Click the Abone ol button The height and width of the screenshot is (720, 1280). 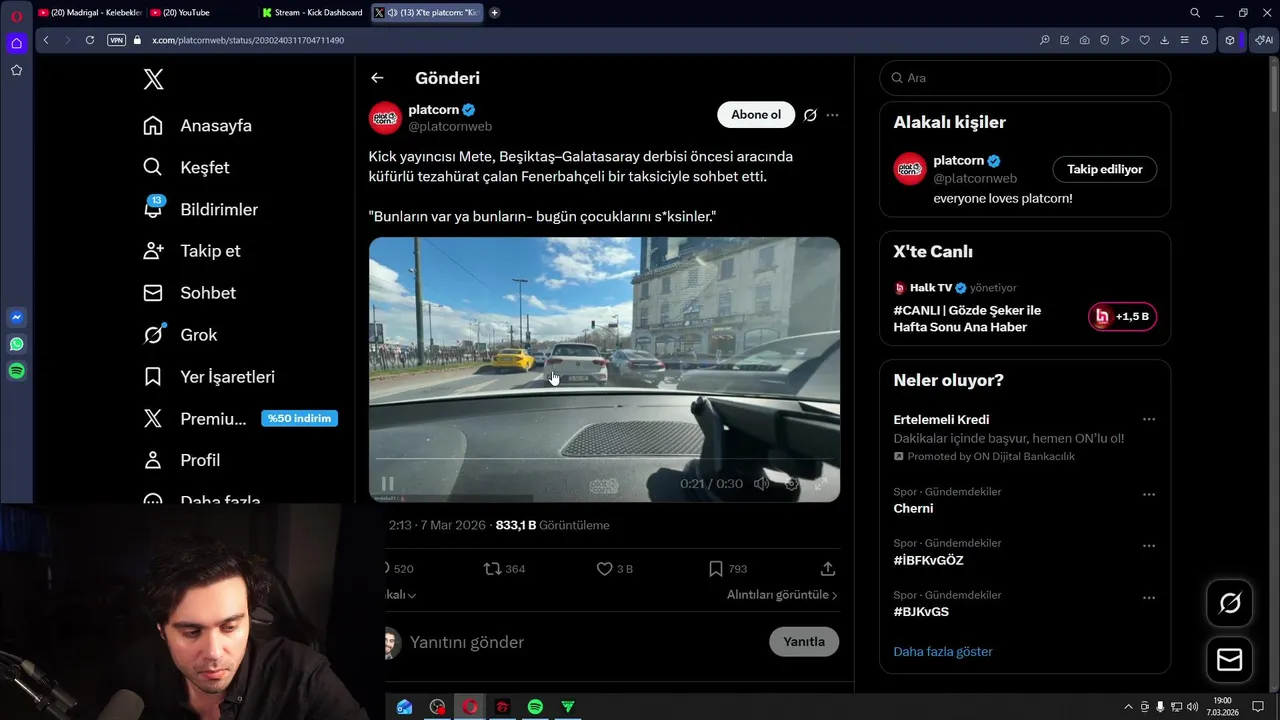click(x=756, y=115)
